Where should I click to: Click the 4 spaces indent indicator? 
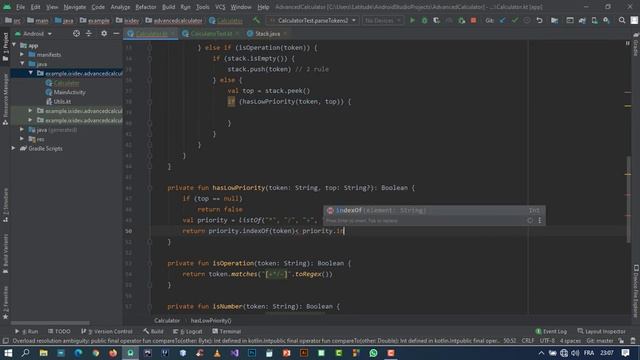tap(570, 341)
